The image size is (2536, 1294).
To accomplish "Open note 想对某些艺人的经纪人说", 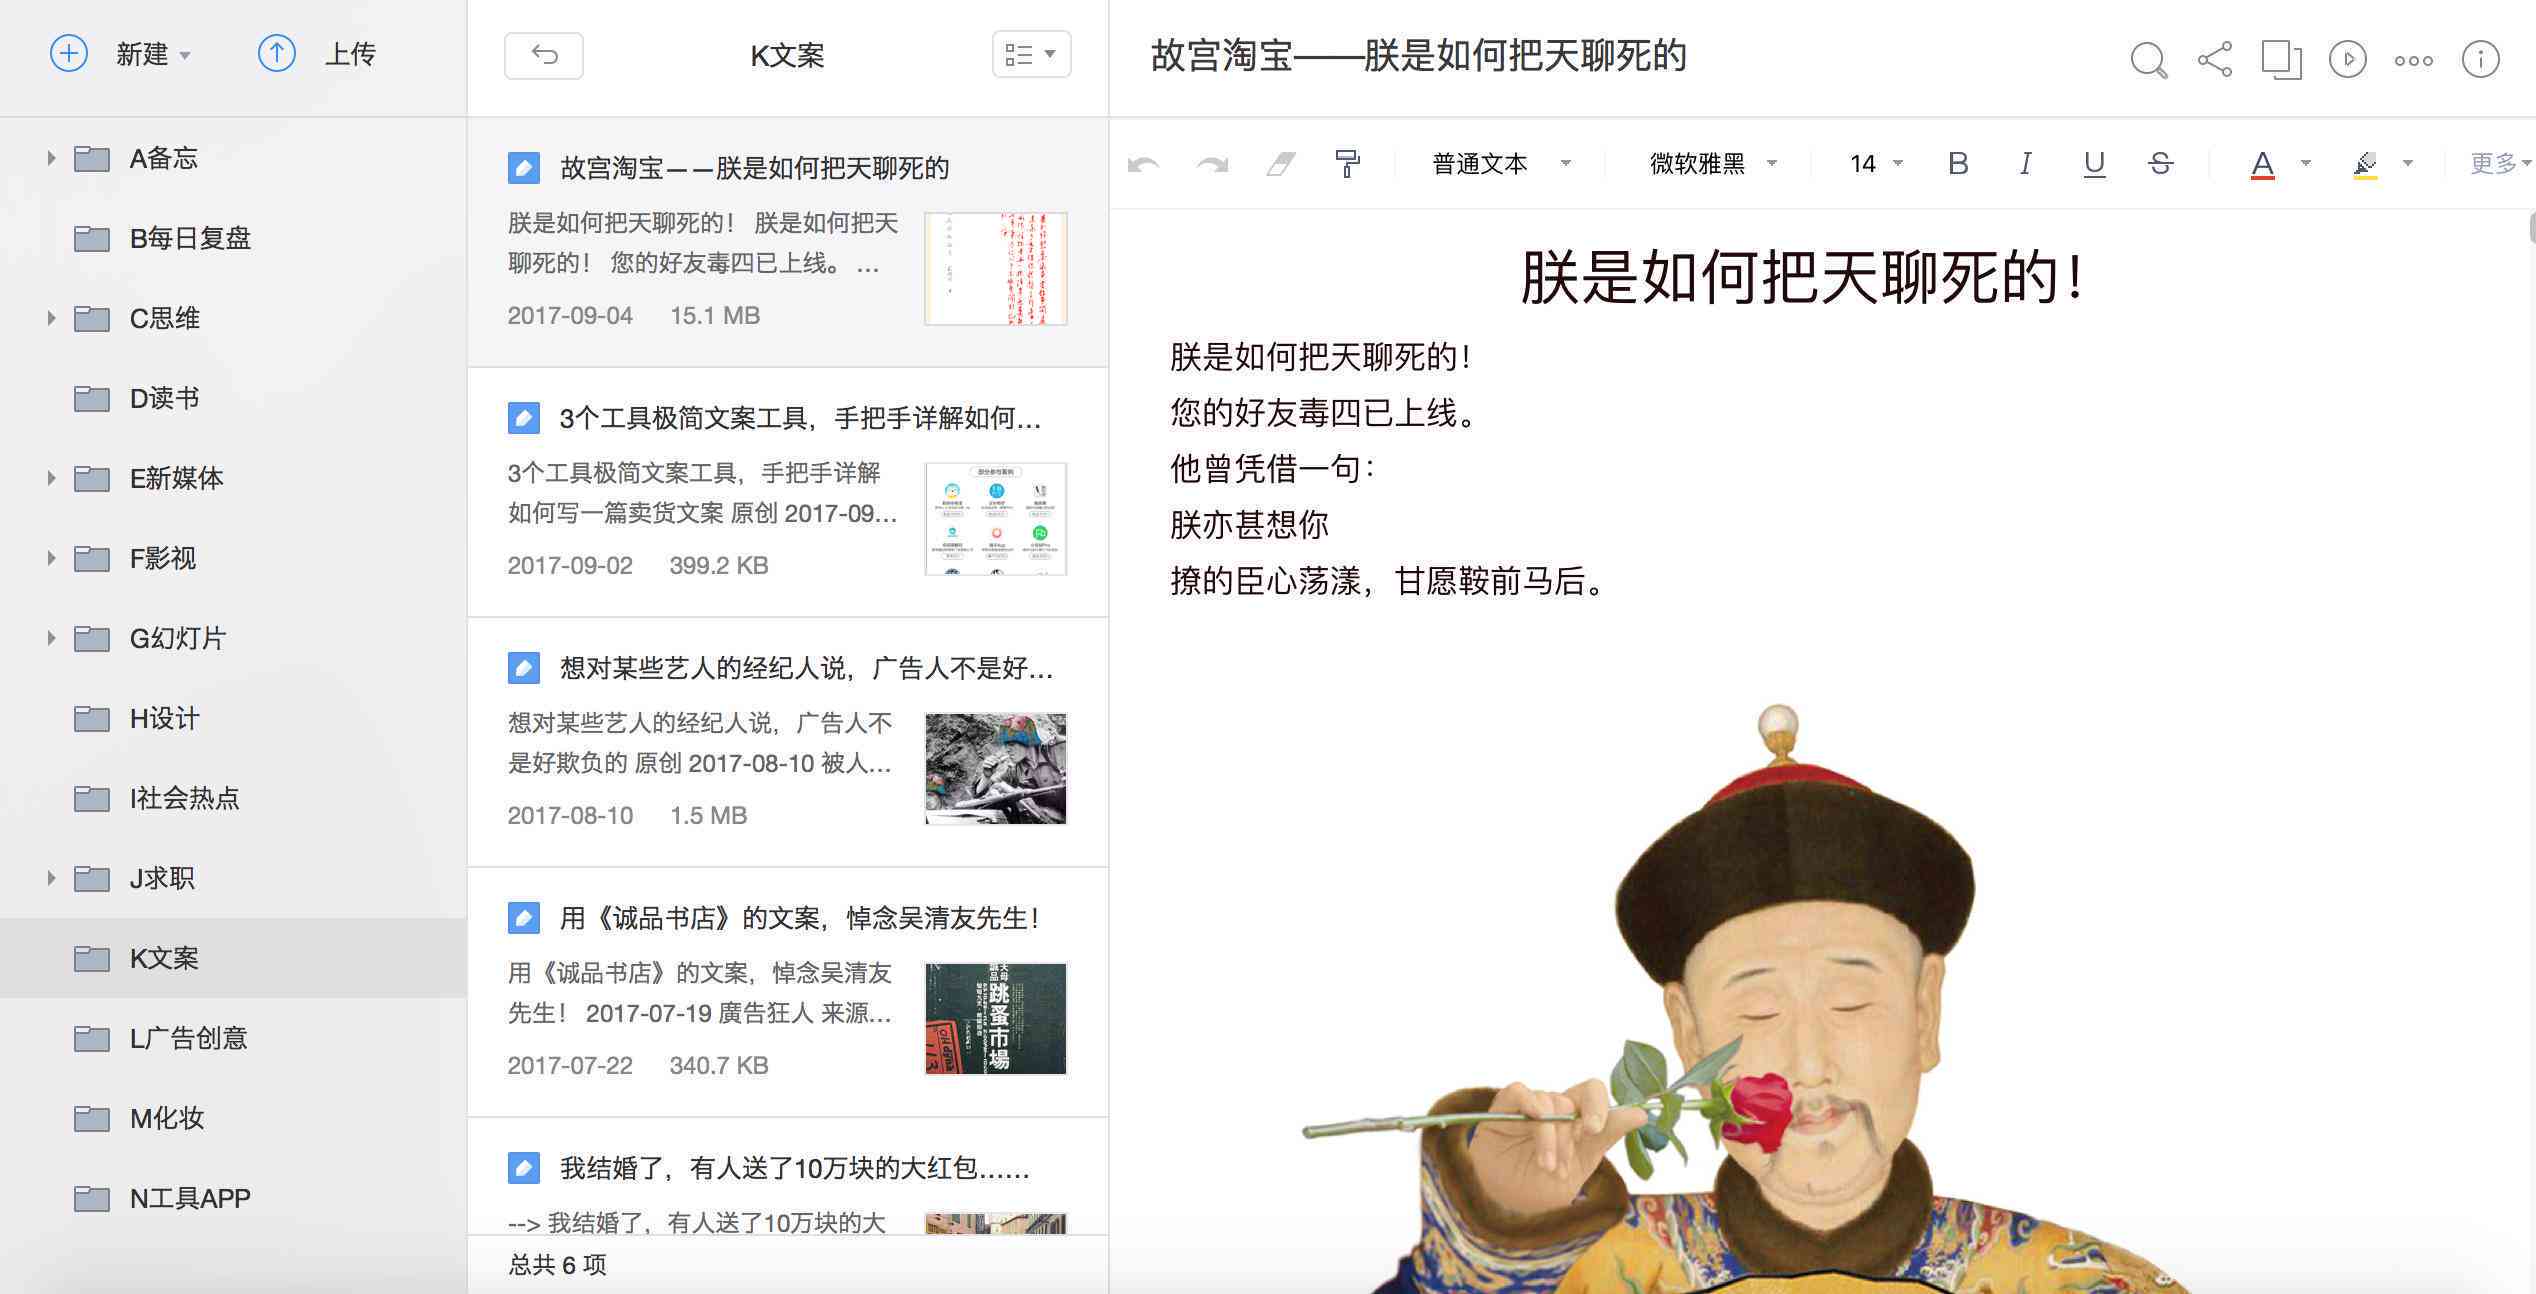I will coord(788,743).
